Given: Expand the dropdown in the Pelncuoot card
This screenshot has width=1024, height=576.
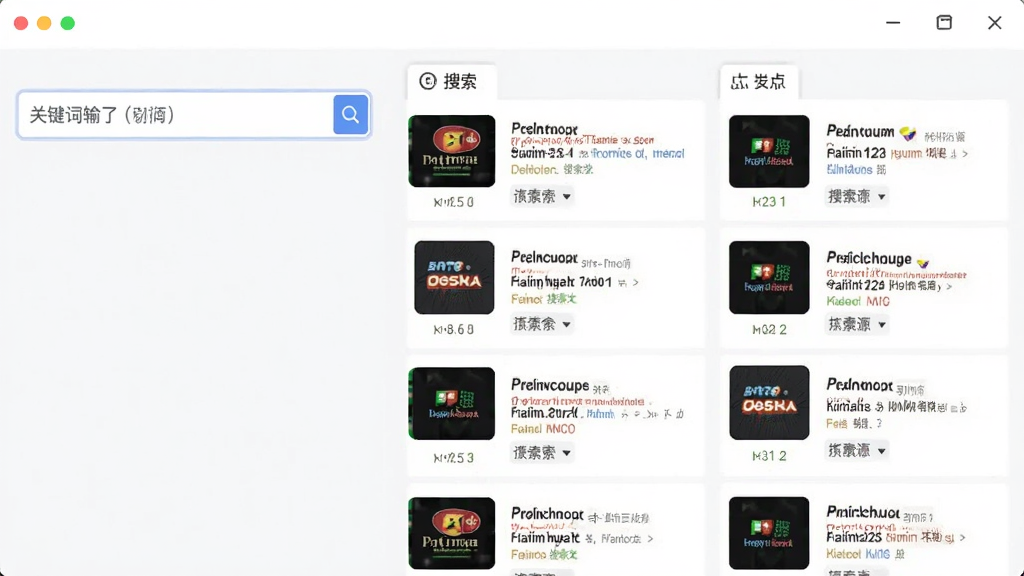Looking at the screenshot, I should point(542,324).
